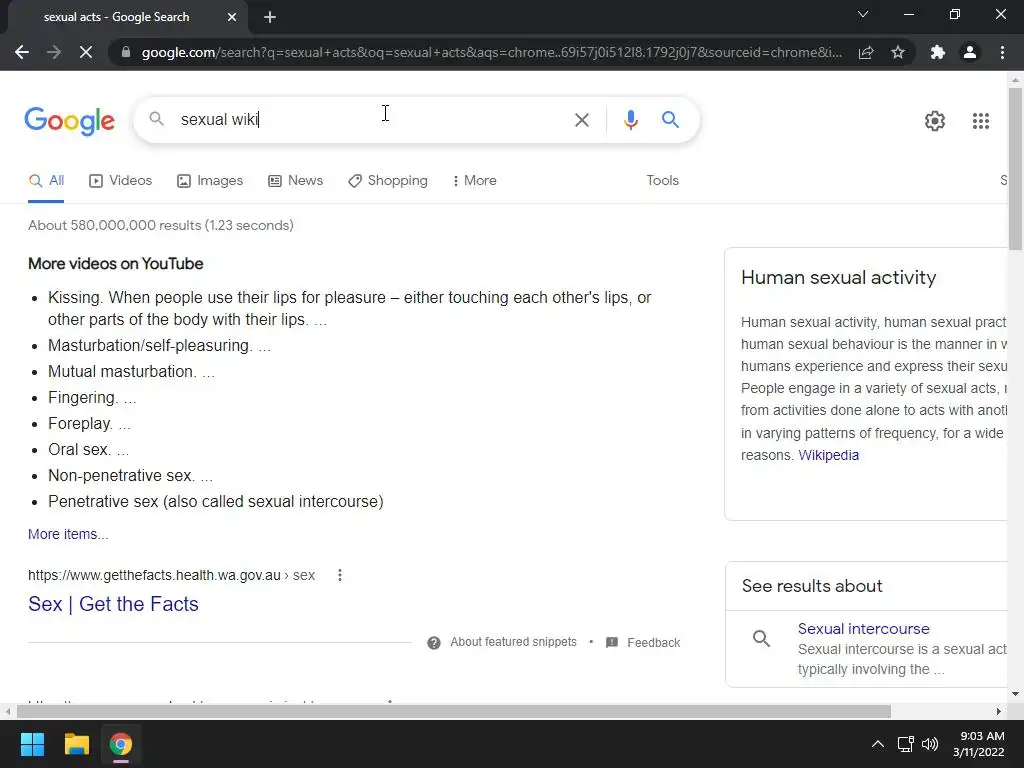Open the clock showing 9:03 AM
This screenshot has height=768, width=1024.
[x=978, y=744]
